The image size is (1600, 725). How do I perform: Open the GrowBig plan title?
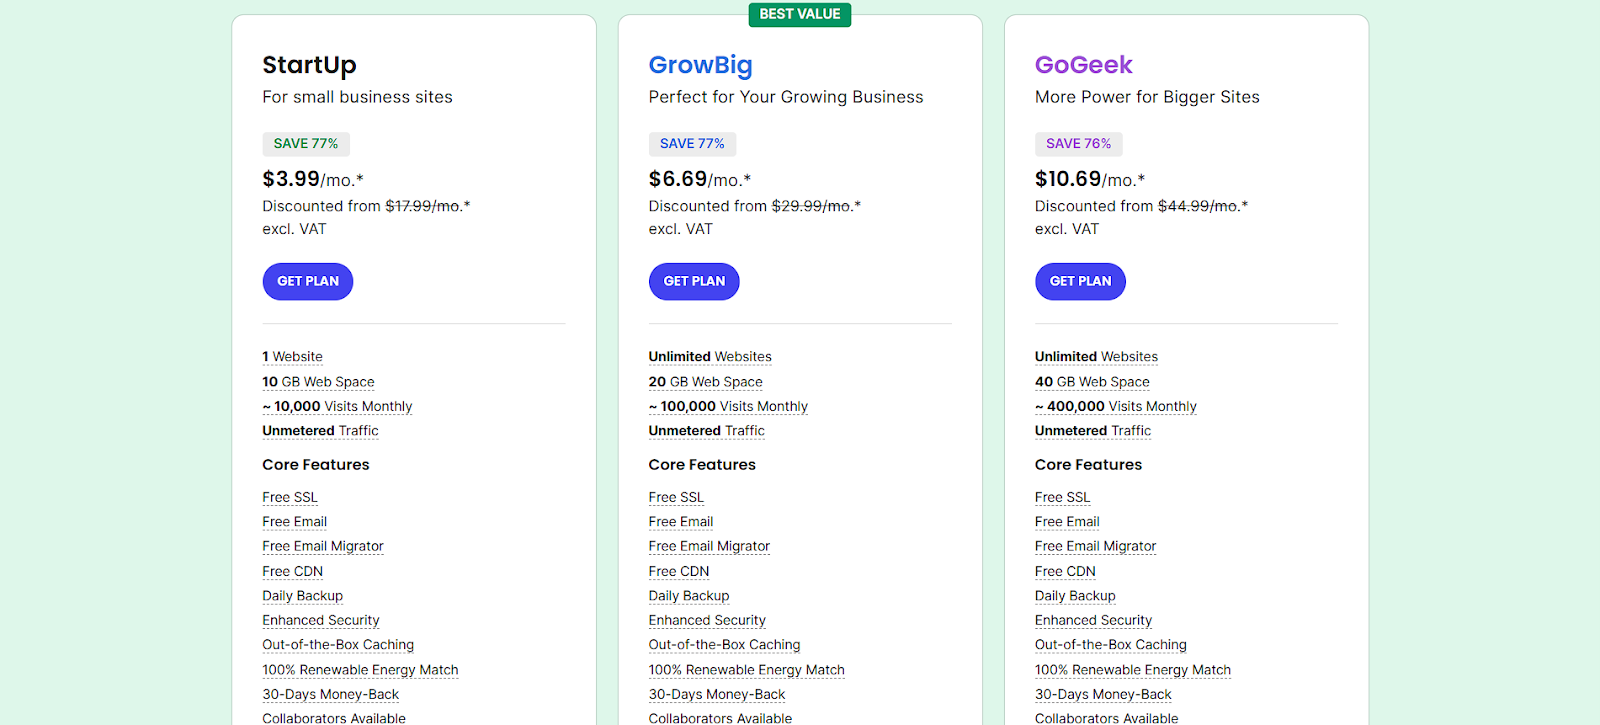pos(700,65)
